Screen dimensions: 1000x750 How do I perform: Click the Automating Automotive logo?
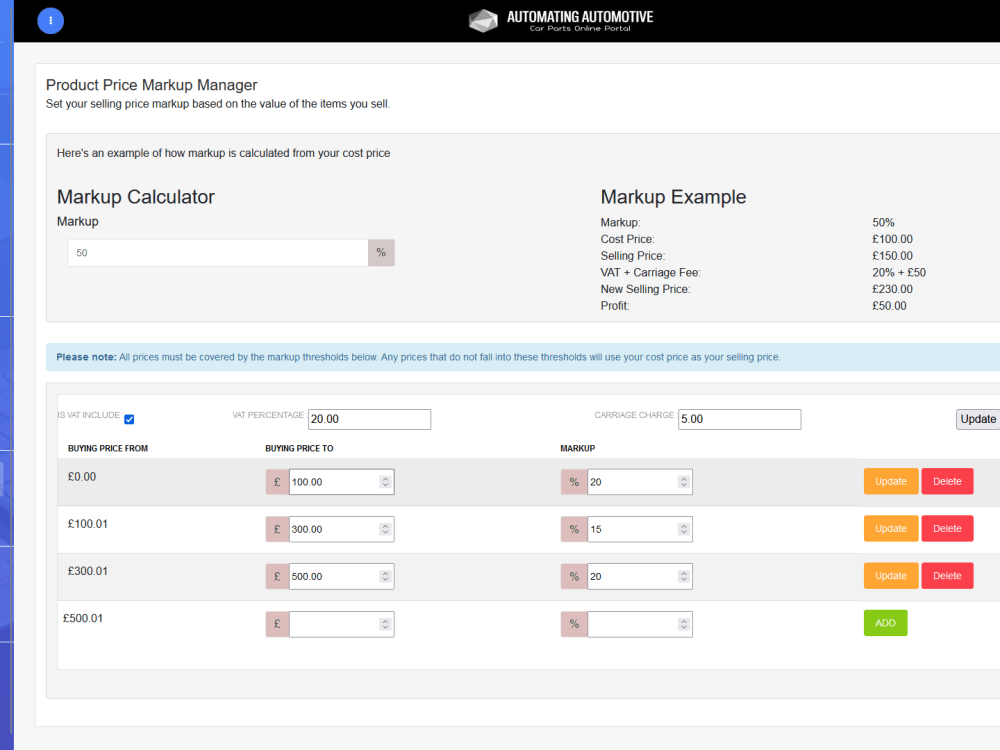coord(561,20)
